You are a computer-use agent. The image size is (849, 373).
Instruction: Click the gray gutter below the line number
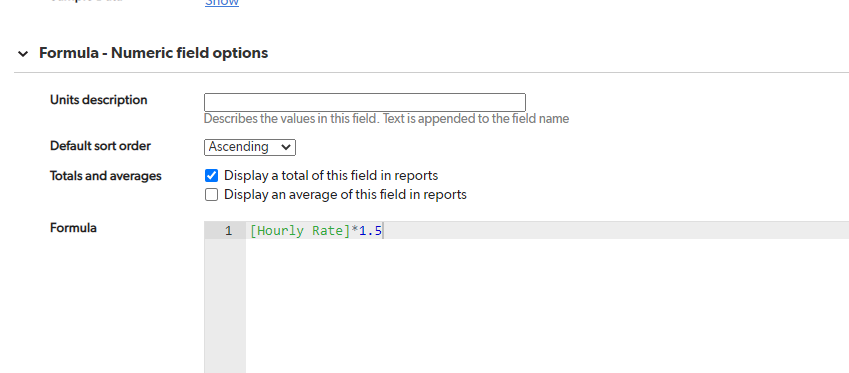(225, 306)
